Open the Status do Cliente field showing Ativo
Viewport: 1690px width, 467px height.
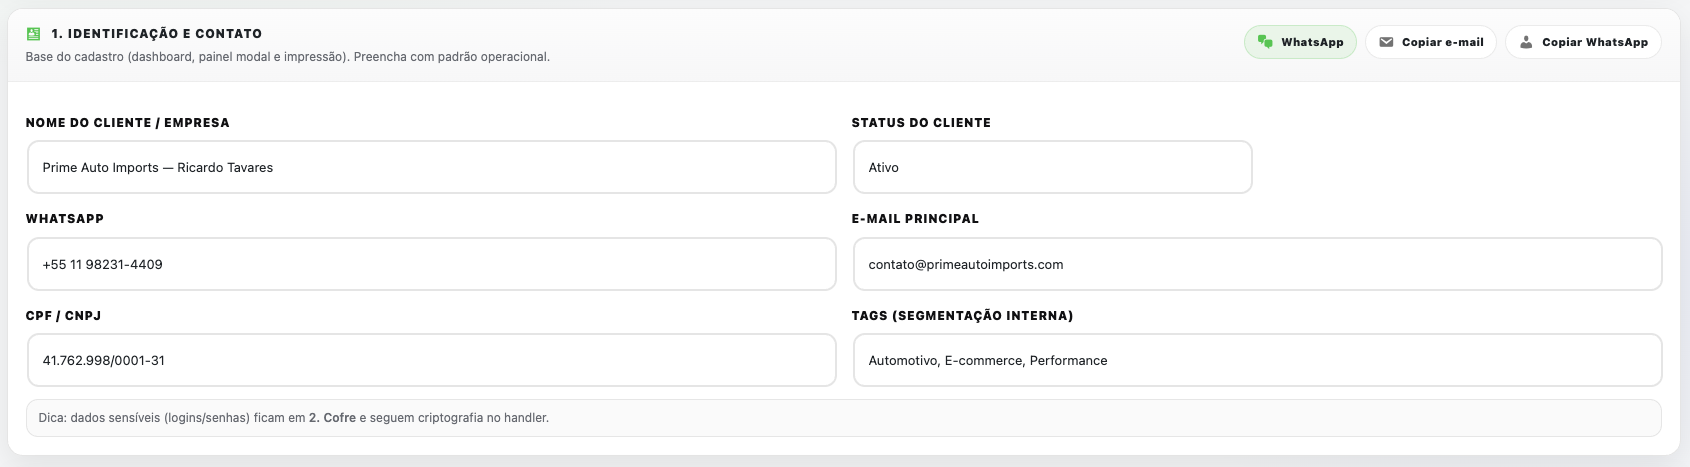click(x=1052, y=167)
